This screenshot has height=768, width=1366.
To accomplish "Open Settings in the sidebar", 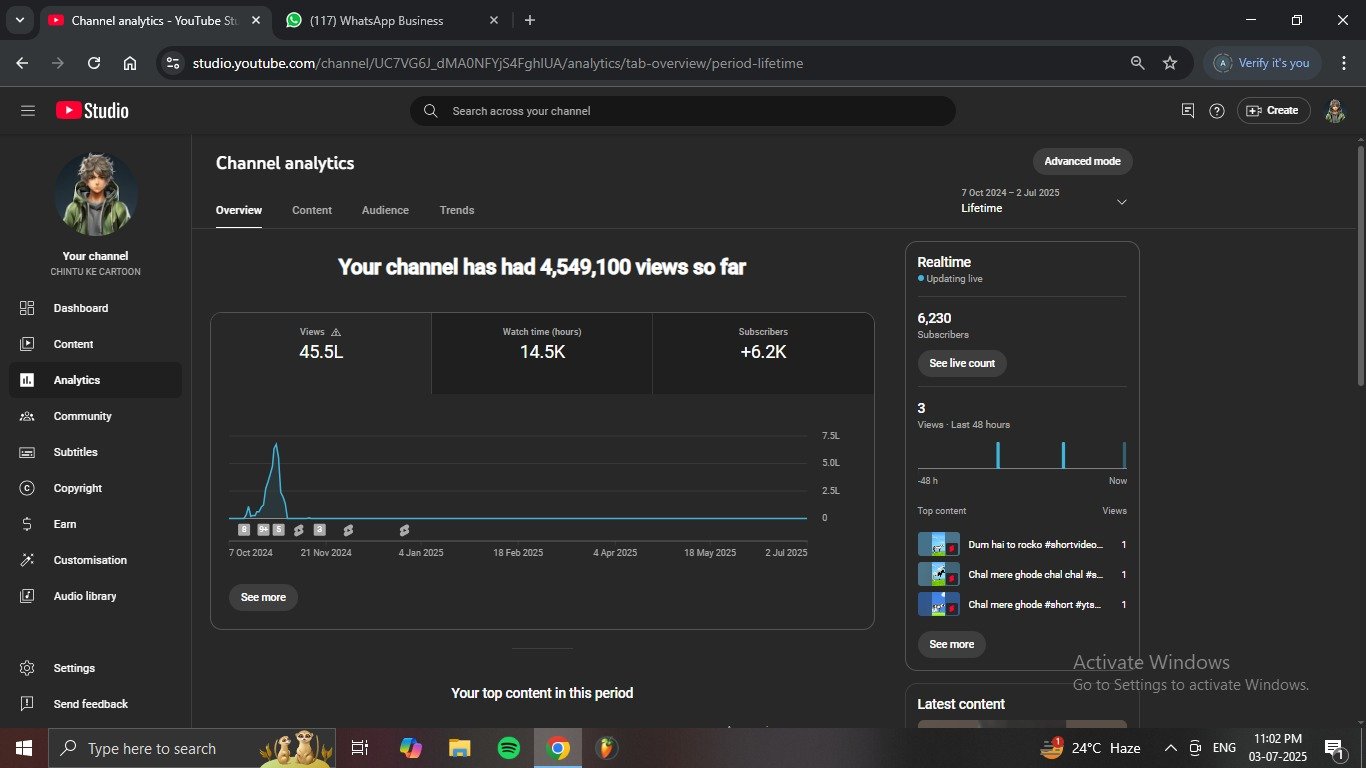I will pos(96,668).
